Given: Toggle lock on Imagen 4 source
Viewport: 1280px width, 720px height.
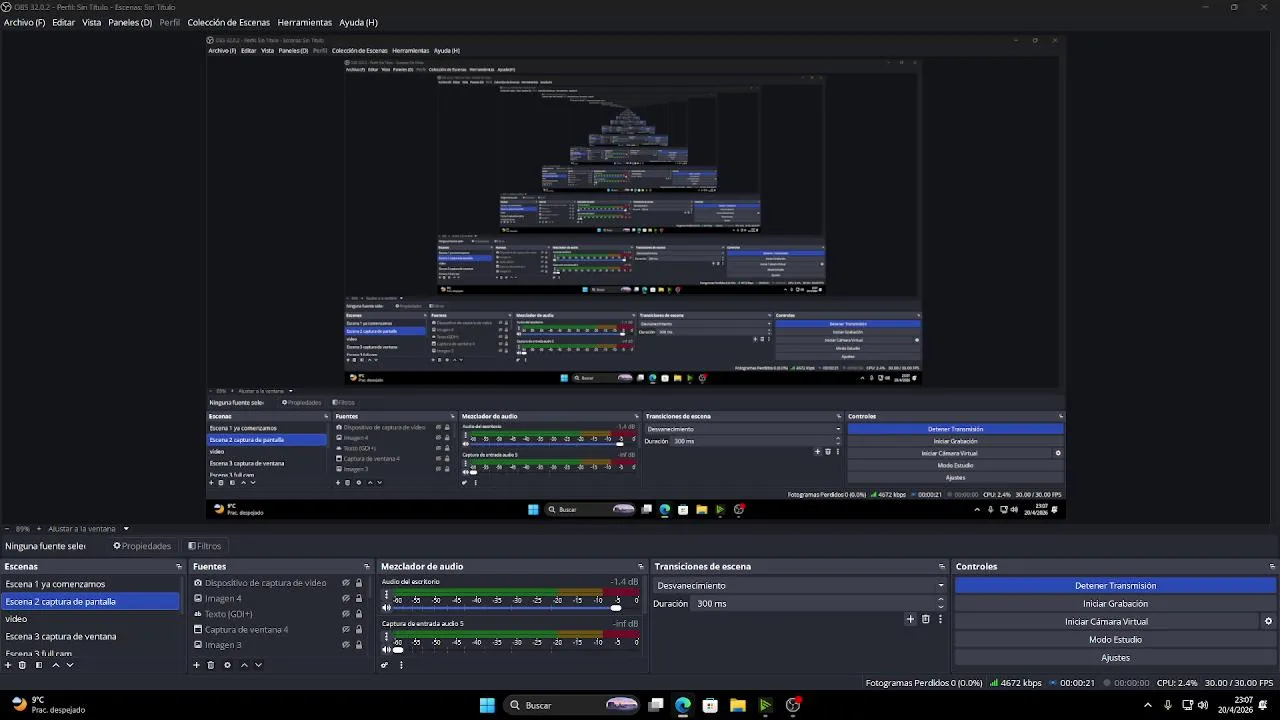Looking at the screenshot, I should coord(359,599).
